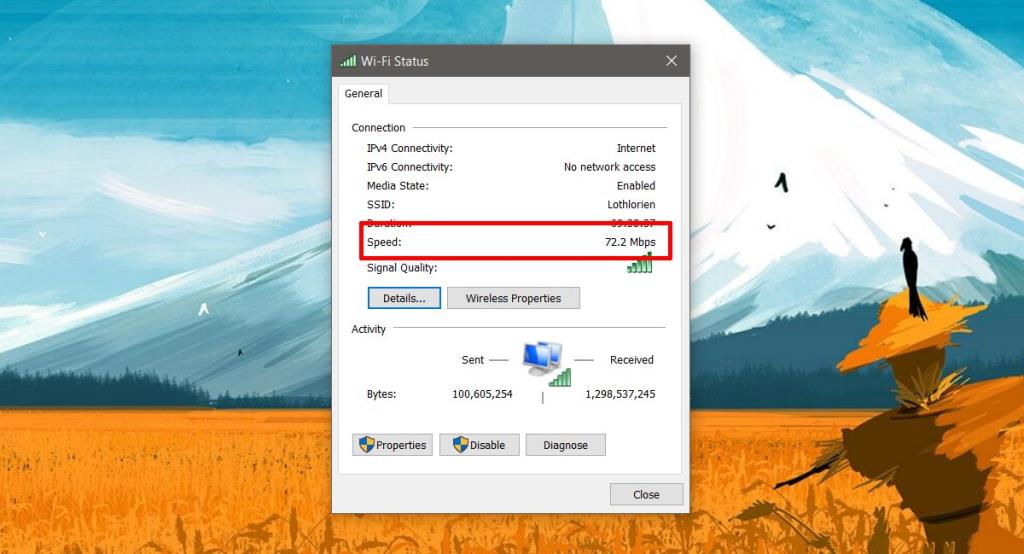Click the Properties button with shield
Screen dimensions: 1024x554
point(392,445)
